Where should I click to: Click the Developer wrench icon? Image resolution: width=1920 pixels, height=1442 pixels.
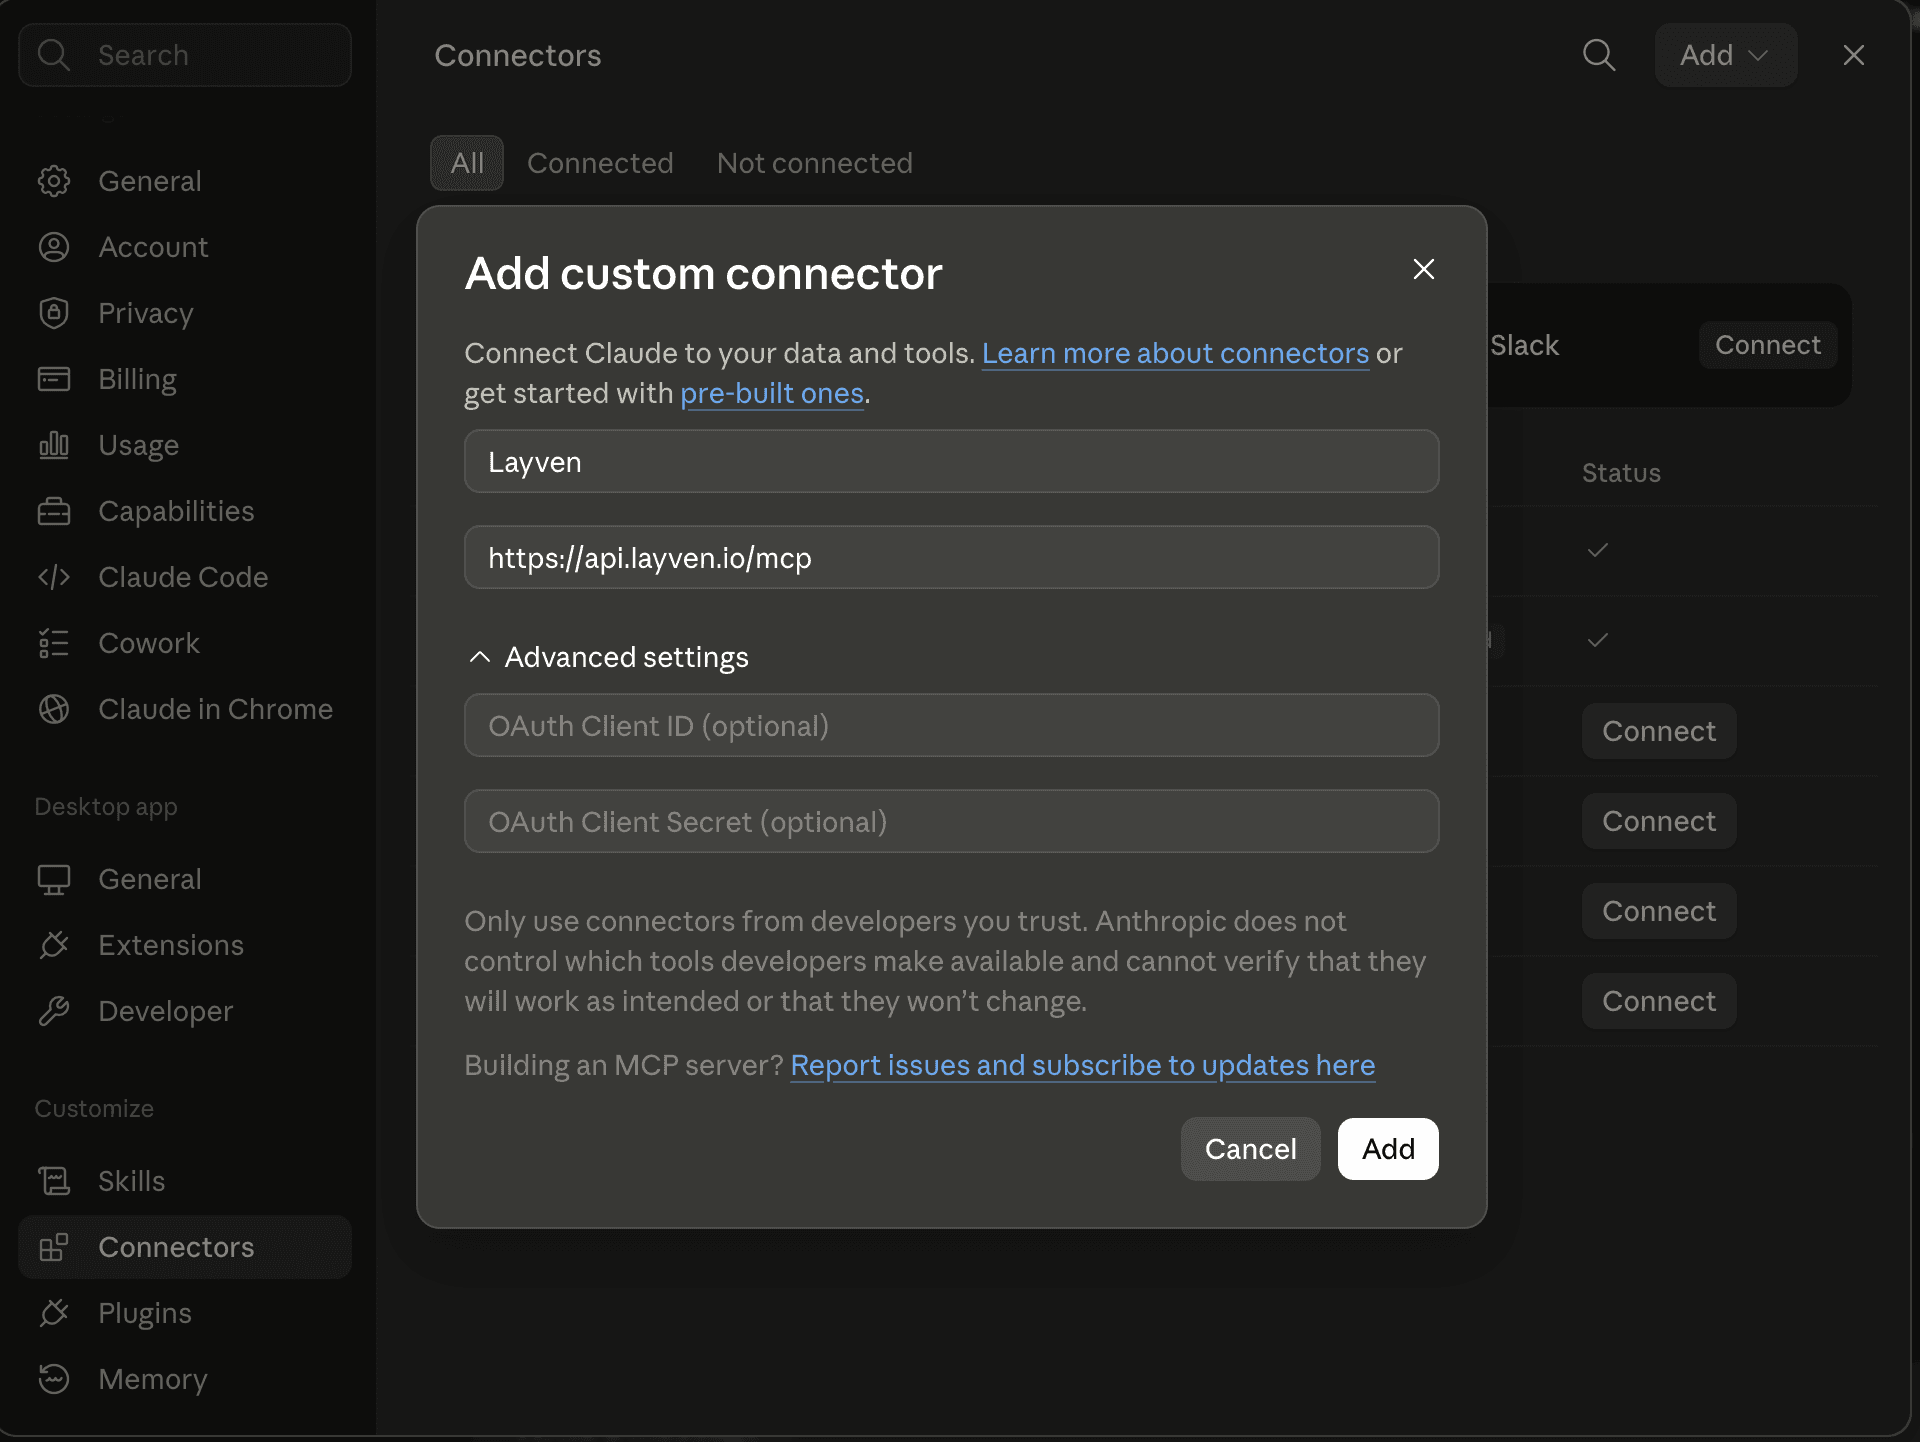coord(54,1011)
